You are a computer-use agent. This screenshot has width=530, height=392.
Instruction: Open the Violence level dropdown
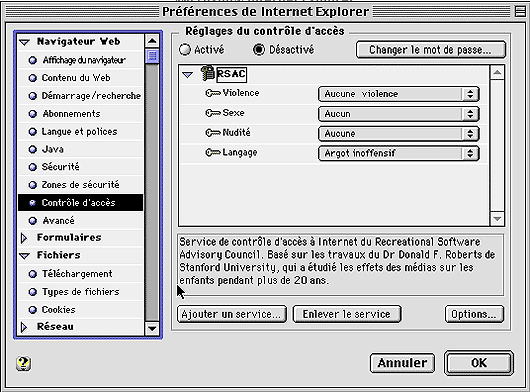[399, 94]
